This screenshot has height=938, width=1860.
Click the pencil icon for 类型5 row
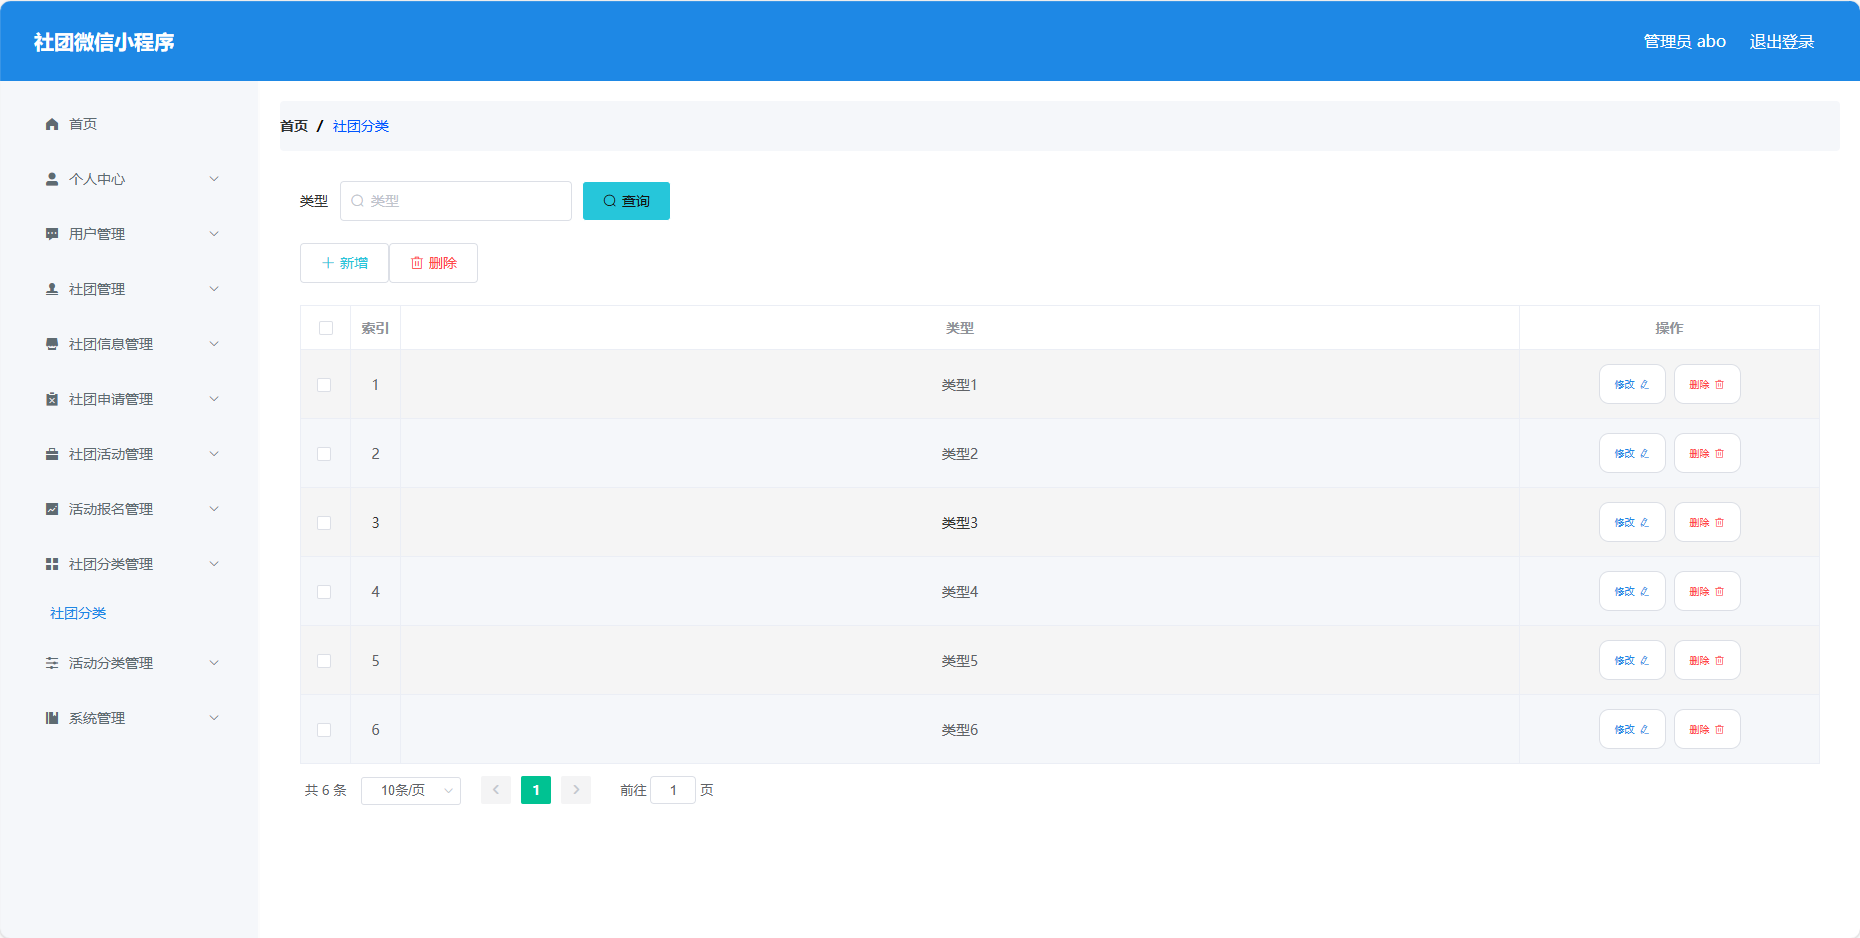(1644, 661)
